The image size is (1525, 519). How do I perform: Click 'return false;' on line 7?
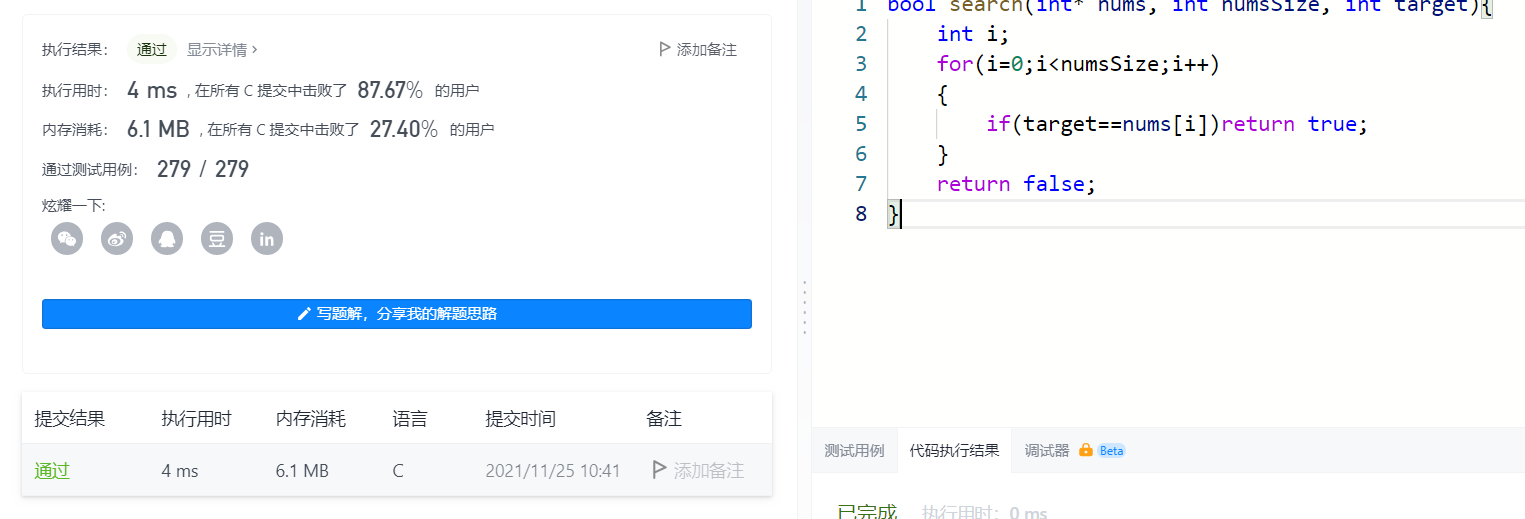click(1017, 184)
